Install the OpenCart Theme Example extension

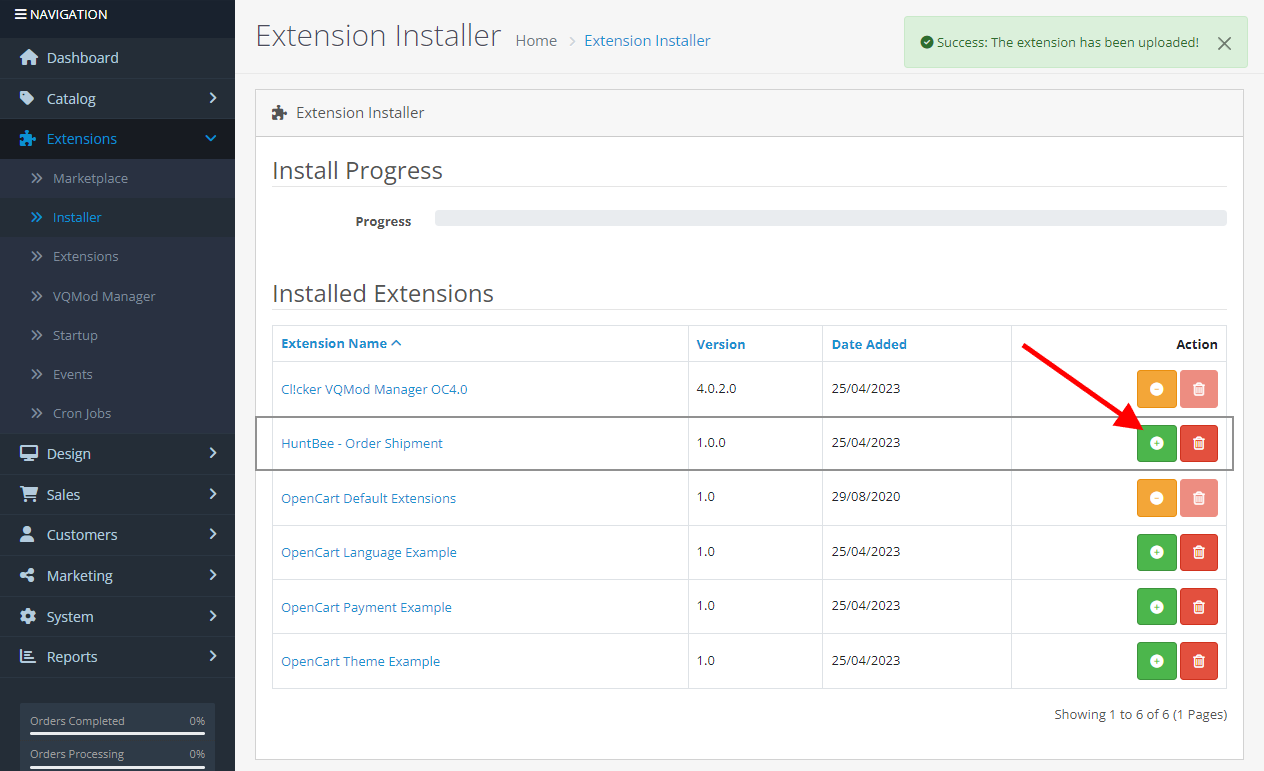click(1157, 661)
